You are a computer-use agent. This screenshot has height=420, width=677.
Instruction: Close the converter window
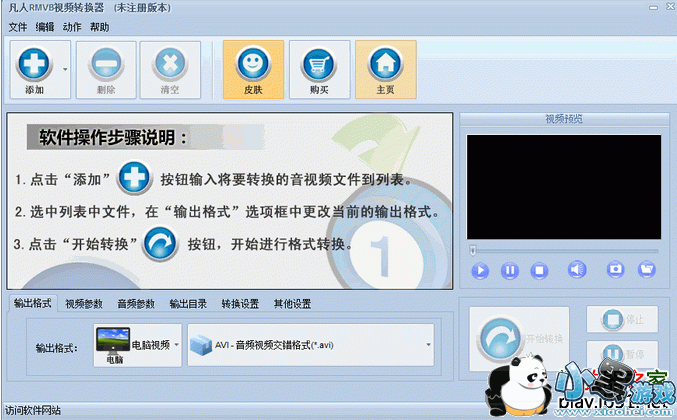[672, 7]
